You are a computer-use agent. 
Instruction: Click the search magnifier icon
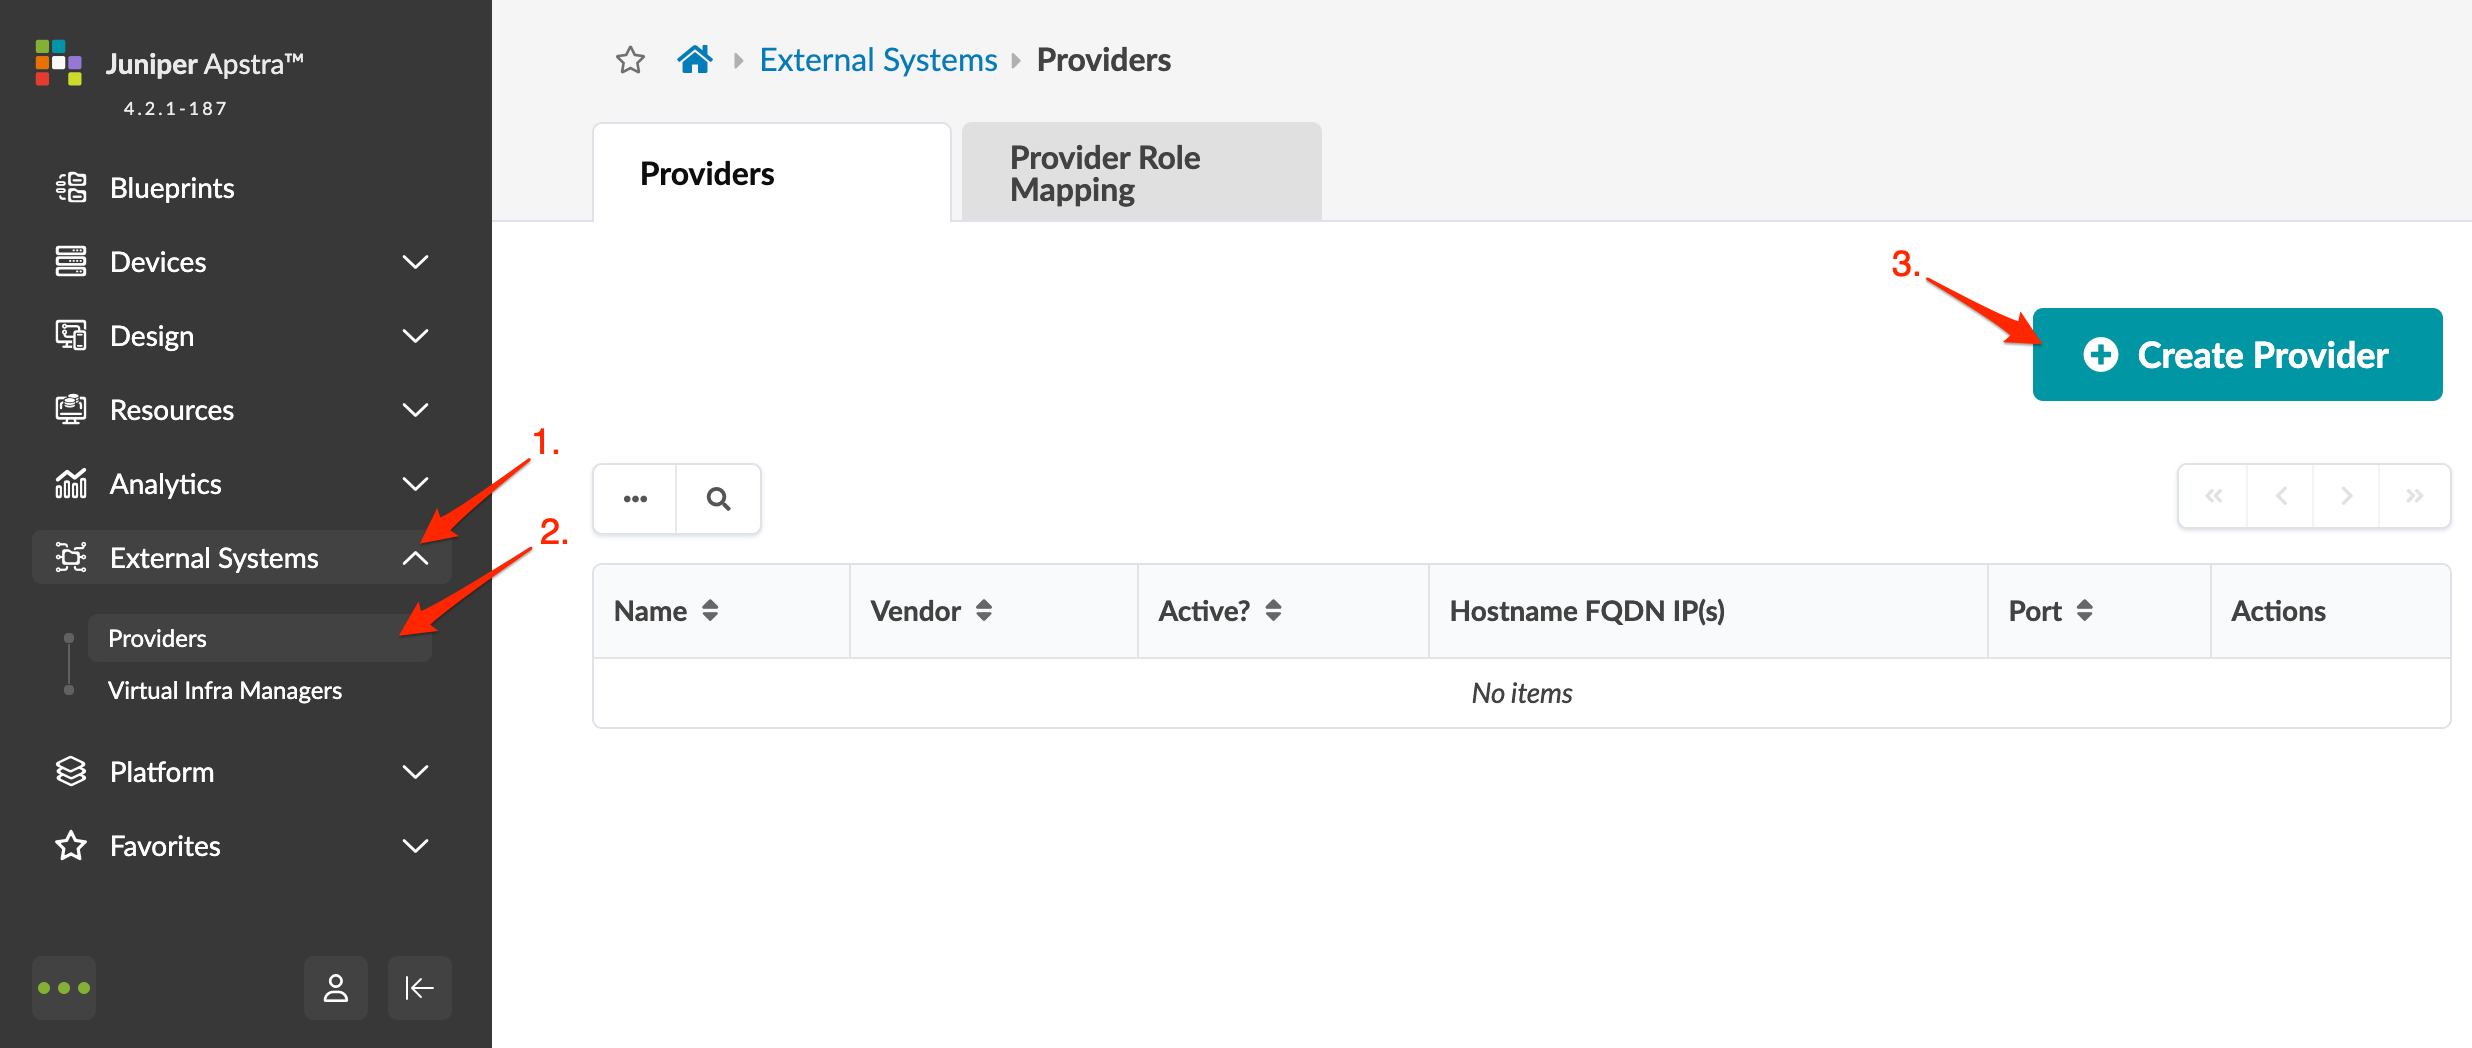[718, 498]
